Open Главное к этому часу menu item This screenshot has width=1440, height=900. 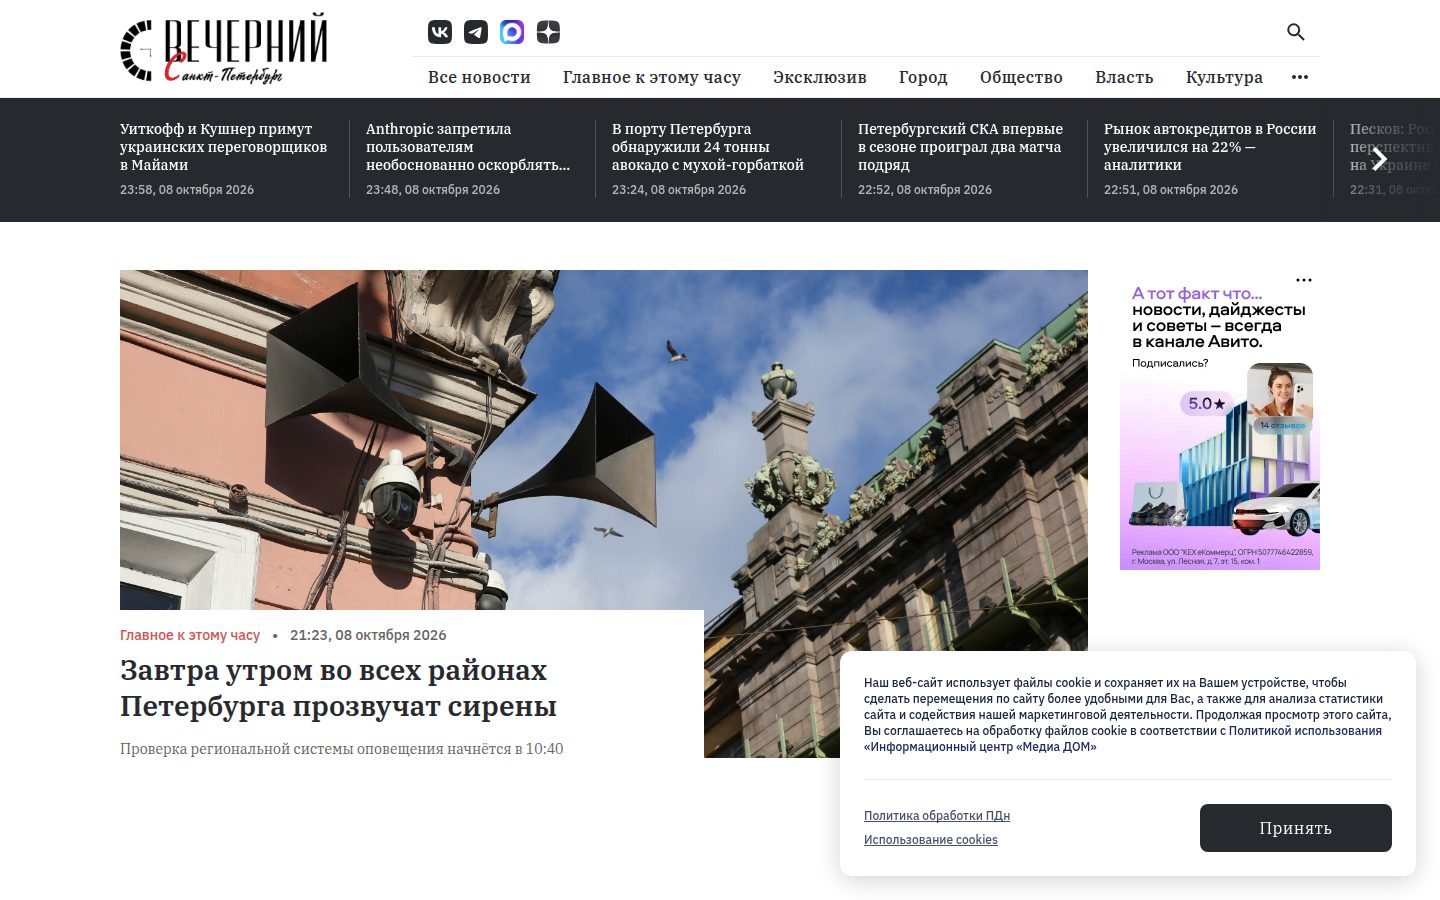(x=652, y=77)
